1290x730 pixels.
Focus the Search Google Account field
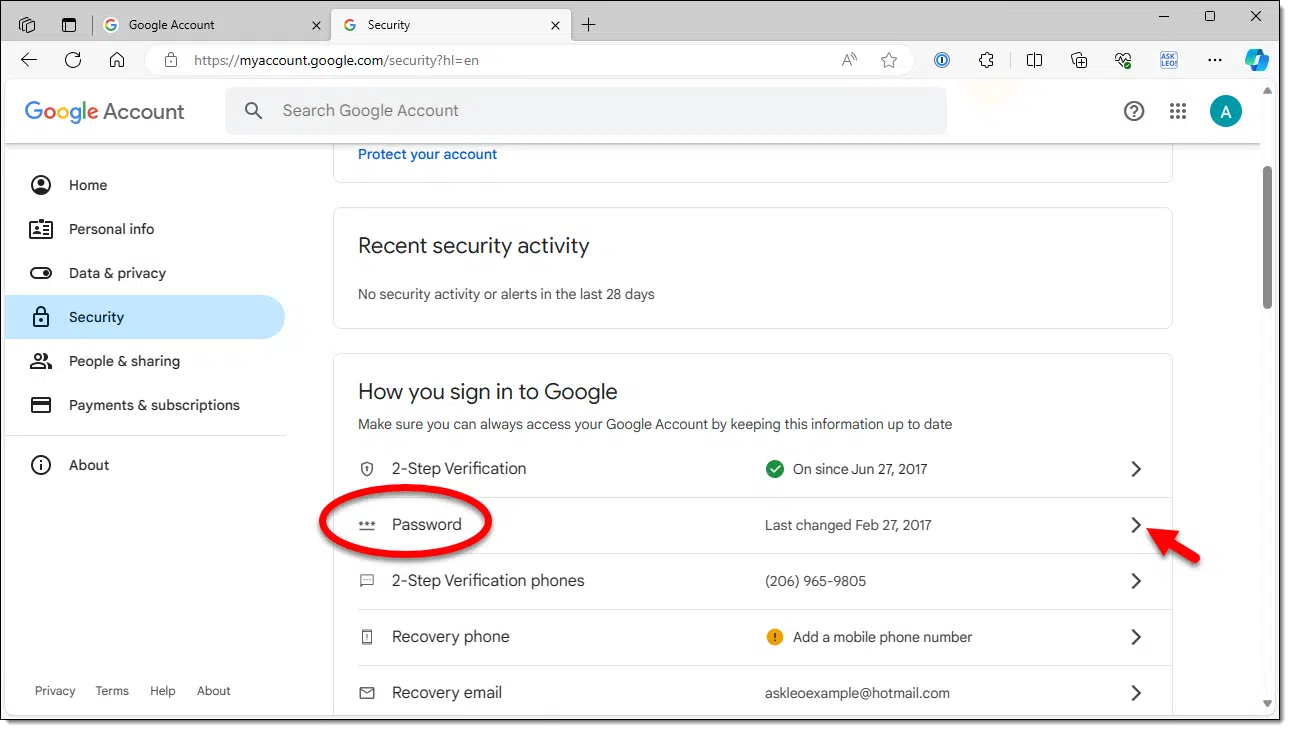click(x=586, y=111)
